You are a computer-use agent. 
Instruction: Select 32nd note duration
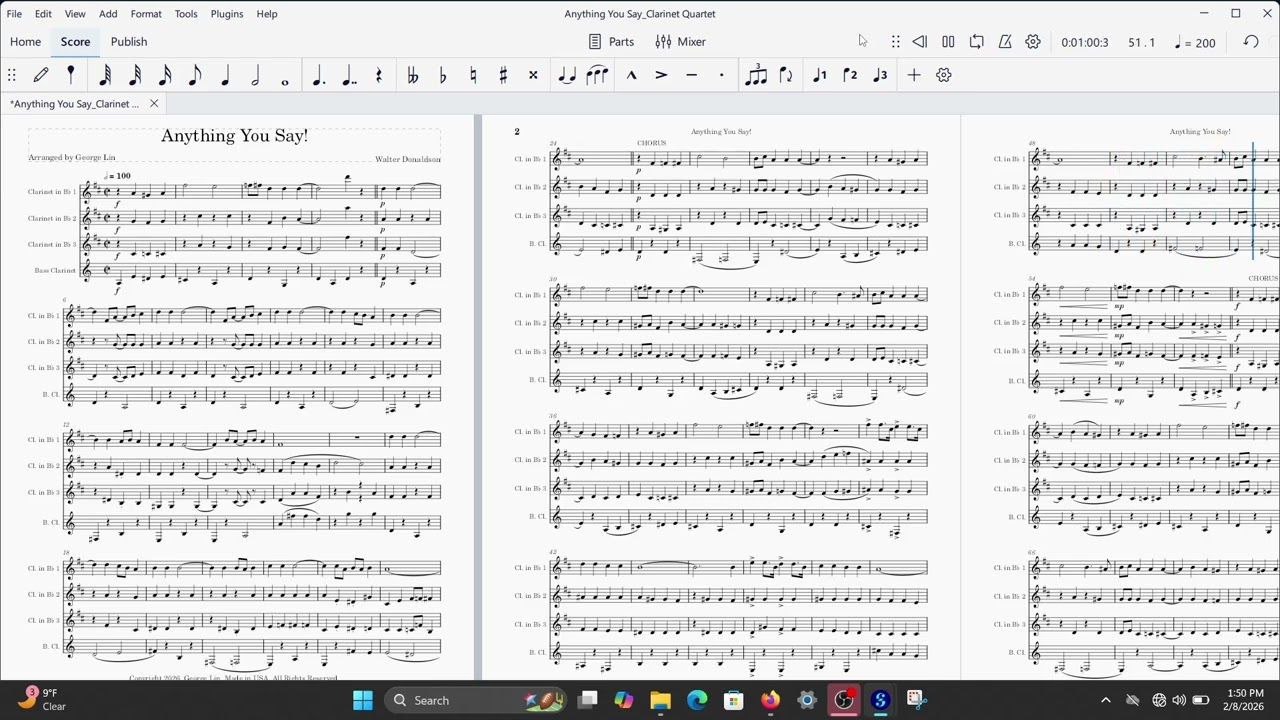tap(135, 75)
